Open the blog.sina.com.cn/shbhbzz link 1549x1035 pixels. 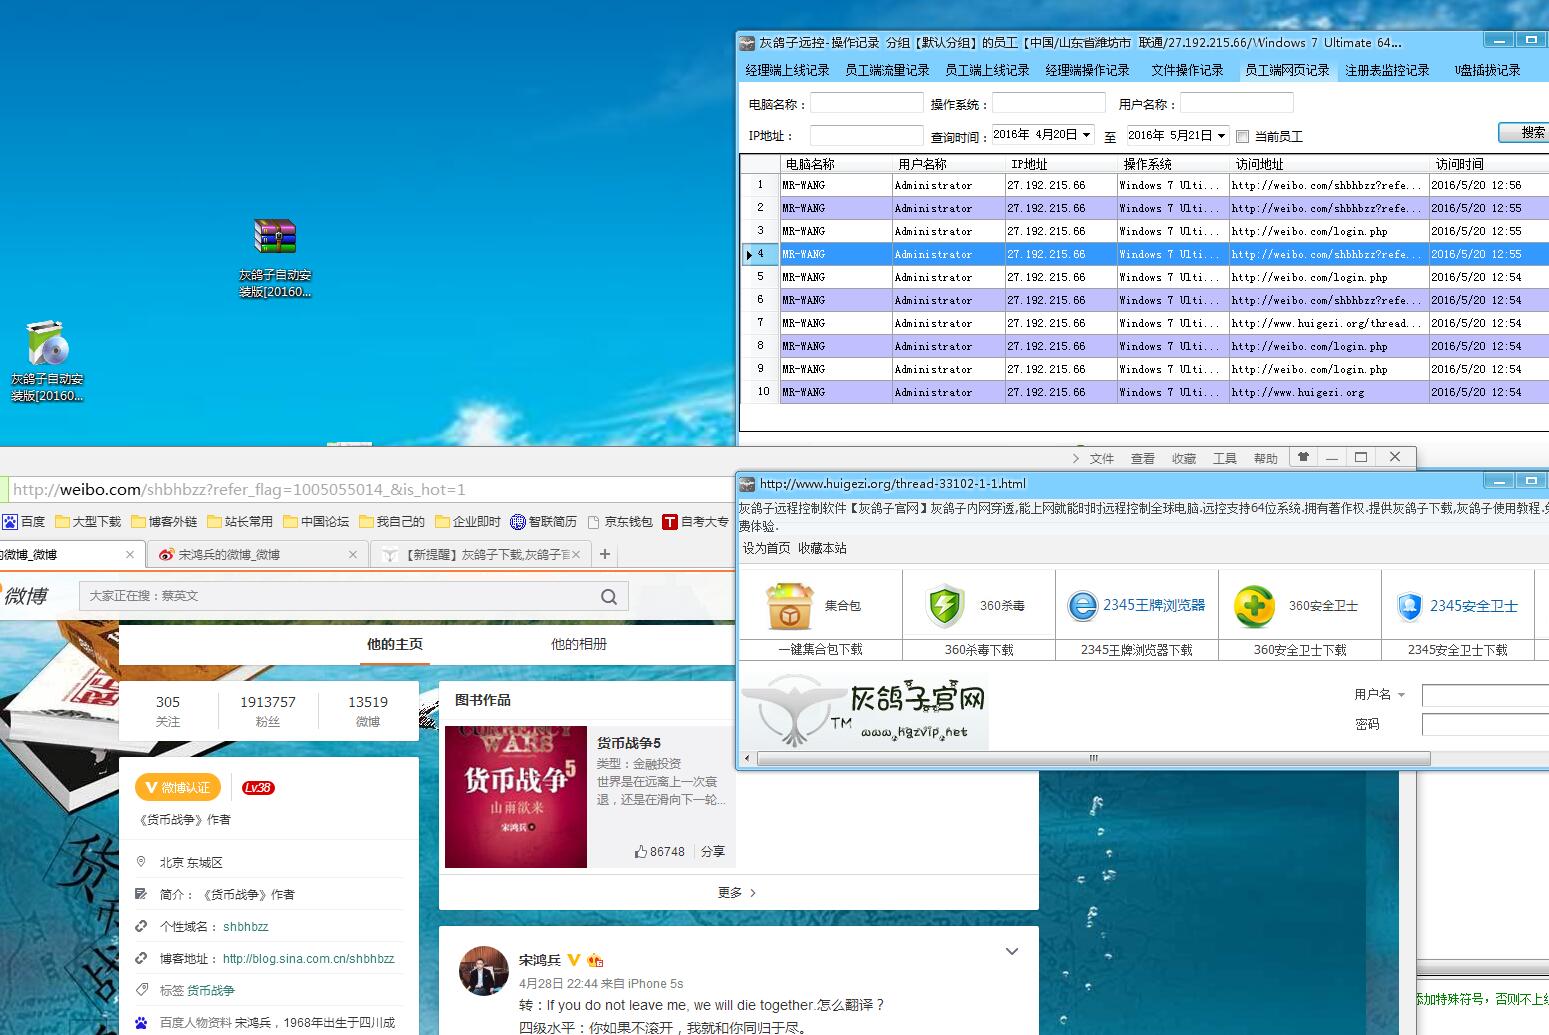308,958
